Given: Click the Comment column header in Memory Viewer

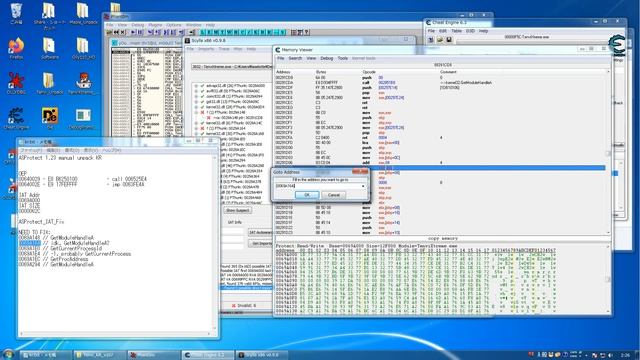Looking at the screenshot, I should coord(448,72).
